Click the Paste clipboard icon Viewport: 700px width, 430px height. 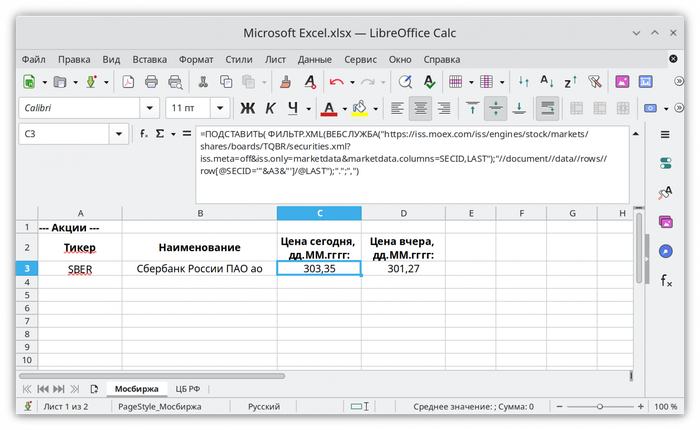point(249,82)
